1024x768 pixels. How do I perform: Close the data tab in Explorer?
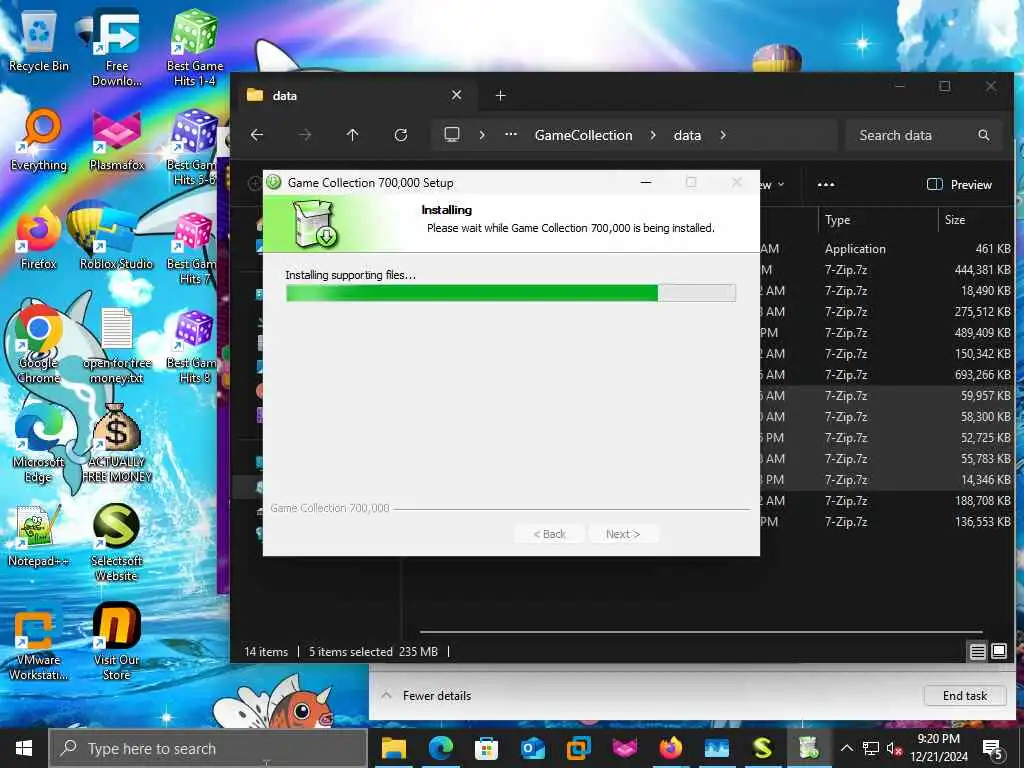tap(456, 95)
